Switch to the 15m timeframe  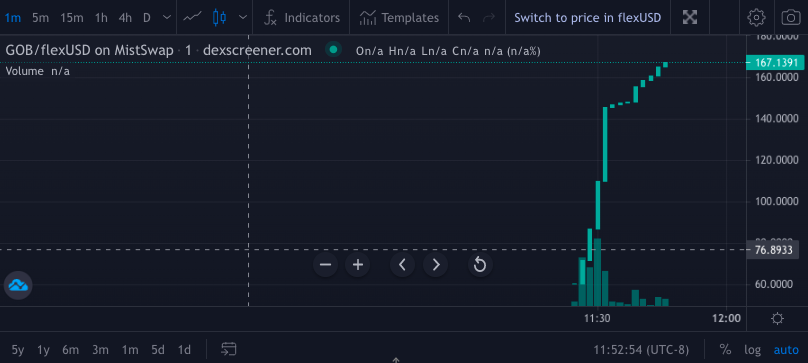[71, 18]
